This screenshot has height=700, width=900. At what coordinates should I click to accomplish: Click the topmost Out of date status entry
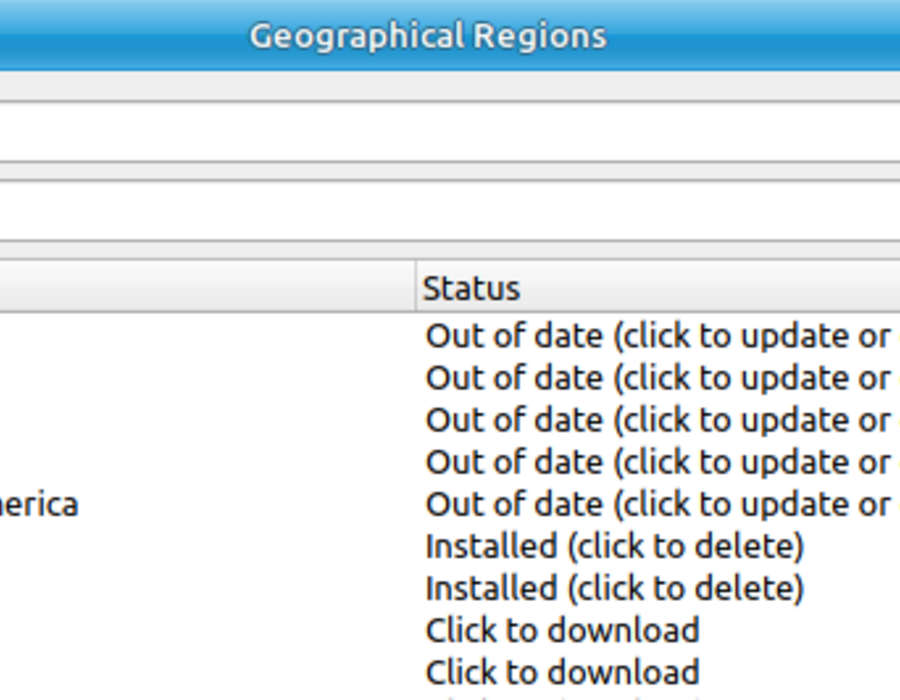point(662,336)
